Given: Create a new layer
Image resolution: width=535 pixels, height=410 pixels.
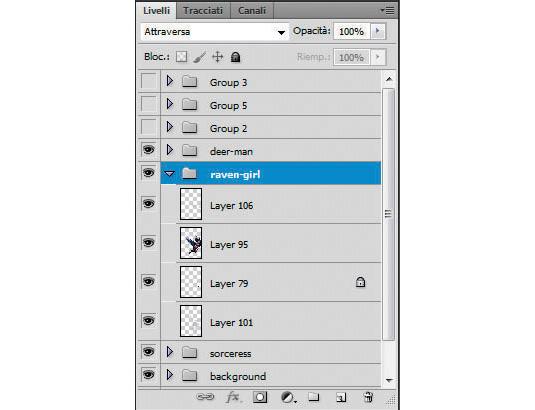Looking at the screenshot, I should click(341, 397).
